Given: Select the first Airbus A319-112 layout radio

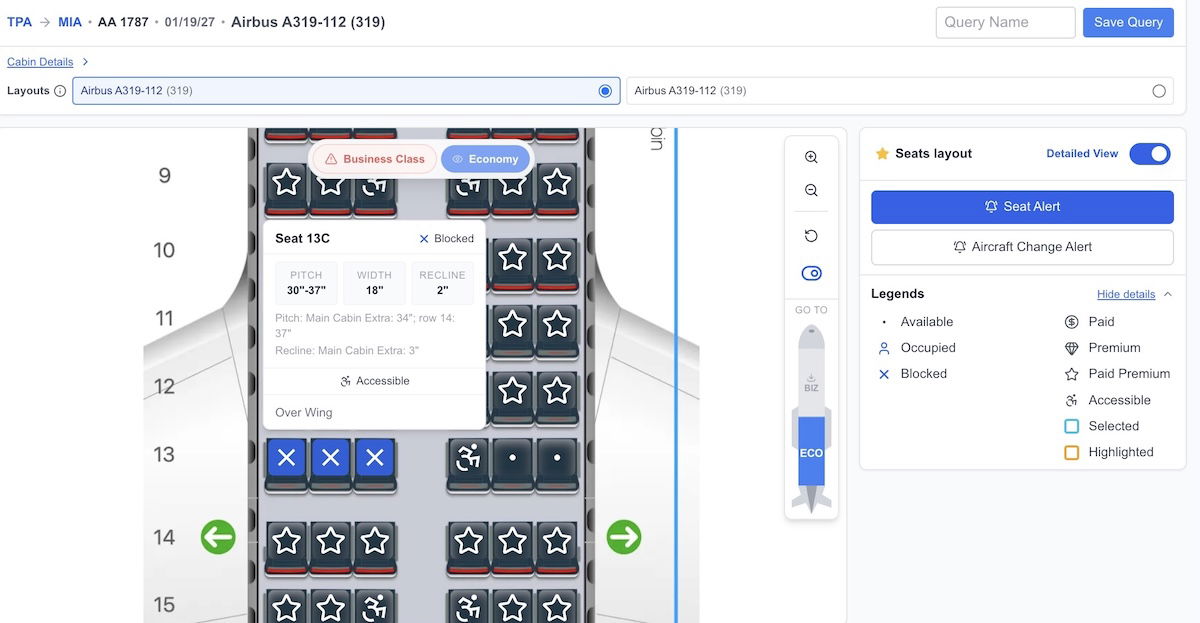Looking at the screenshot, I should 604,91.
